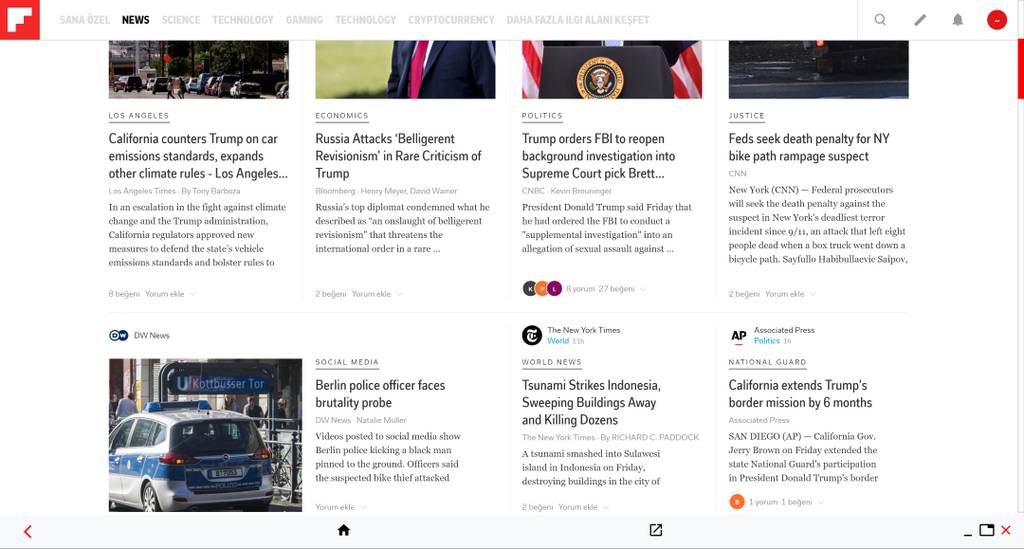Expand options arrow on Berlin police article
Viewport: 1024px width, 549px height.
point(363,507)
